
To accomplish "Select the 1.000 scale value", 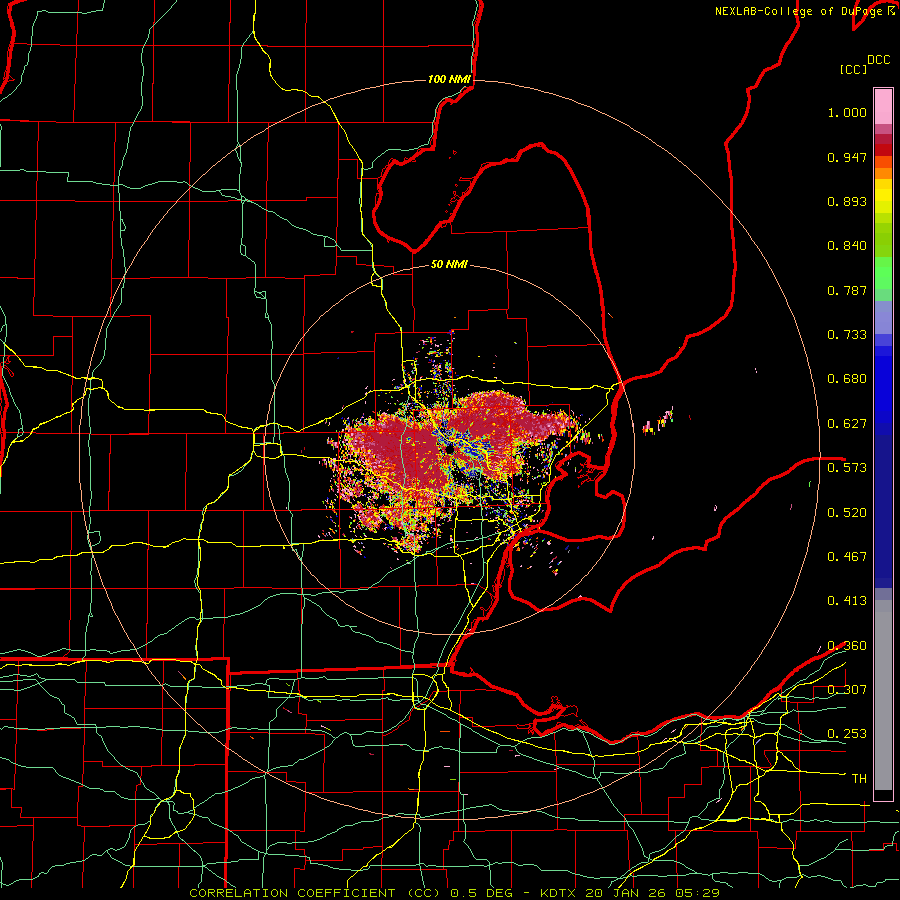I will tap(847, 112).
